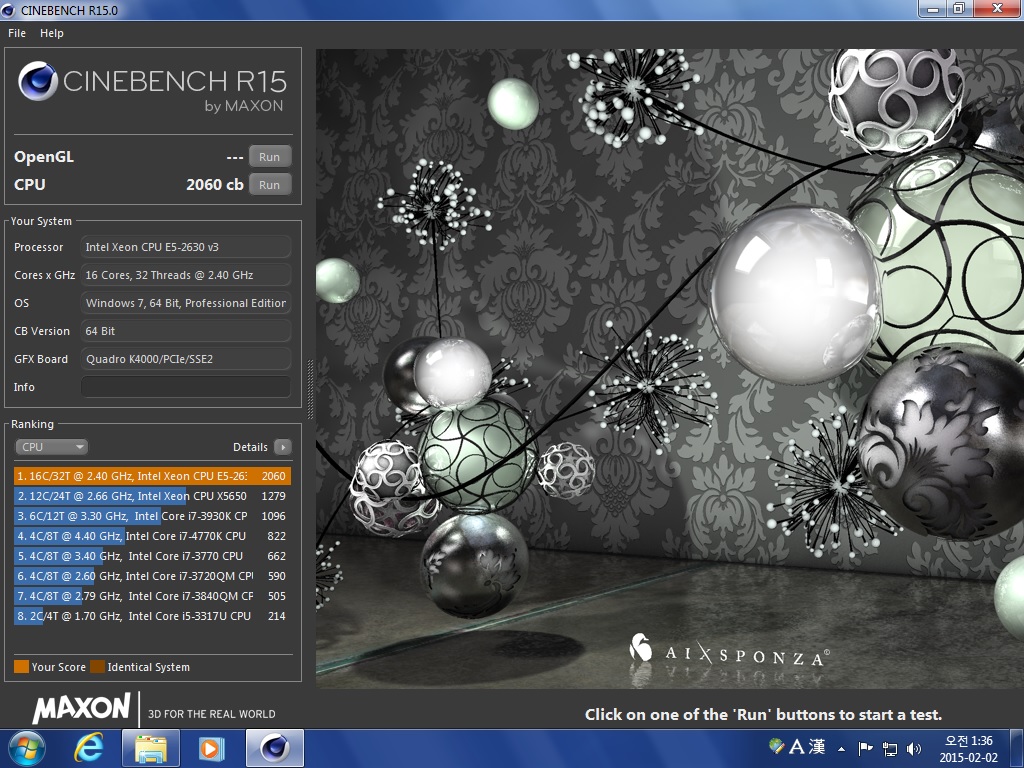Show hidden system tray icons
The width and height of the screenshot is (1024, 768).
point(841,749)
